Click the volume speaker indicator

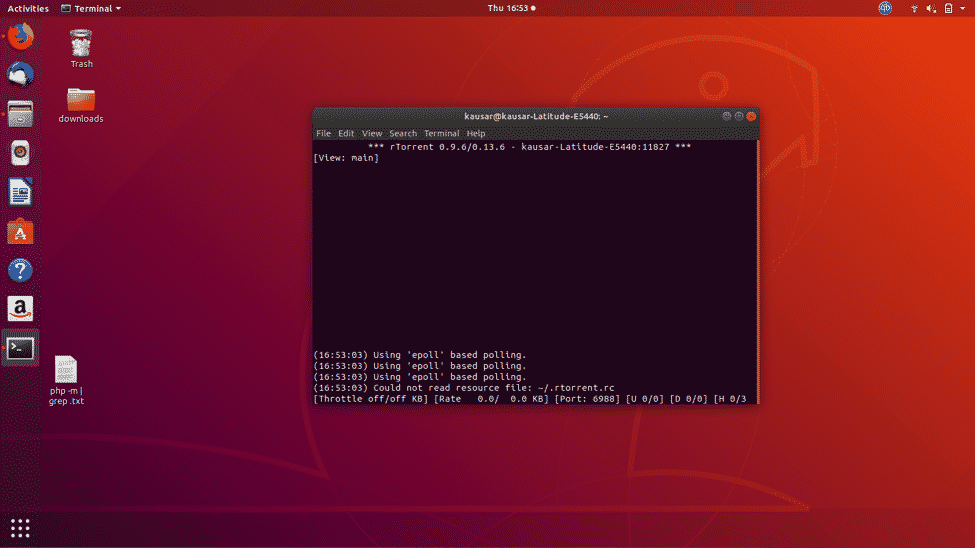931,9
